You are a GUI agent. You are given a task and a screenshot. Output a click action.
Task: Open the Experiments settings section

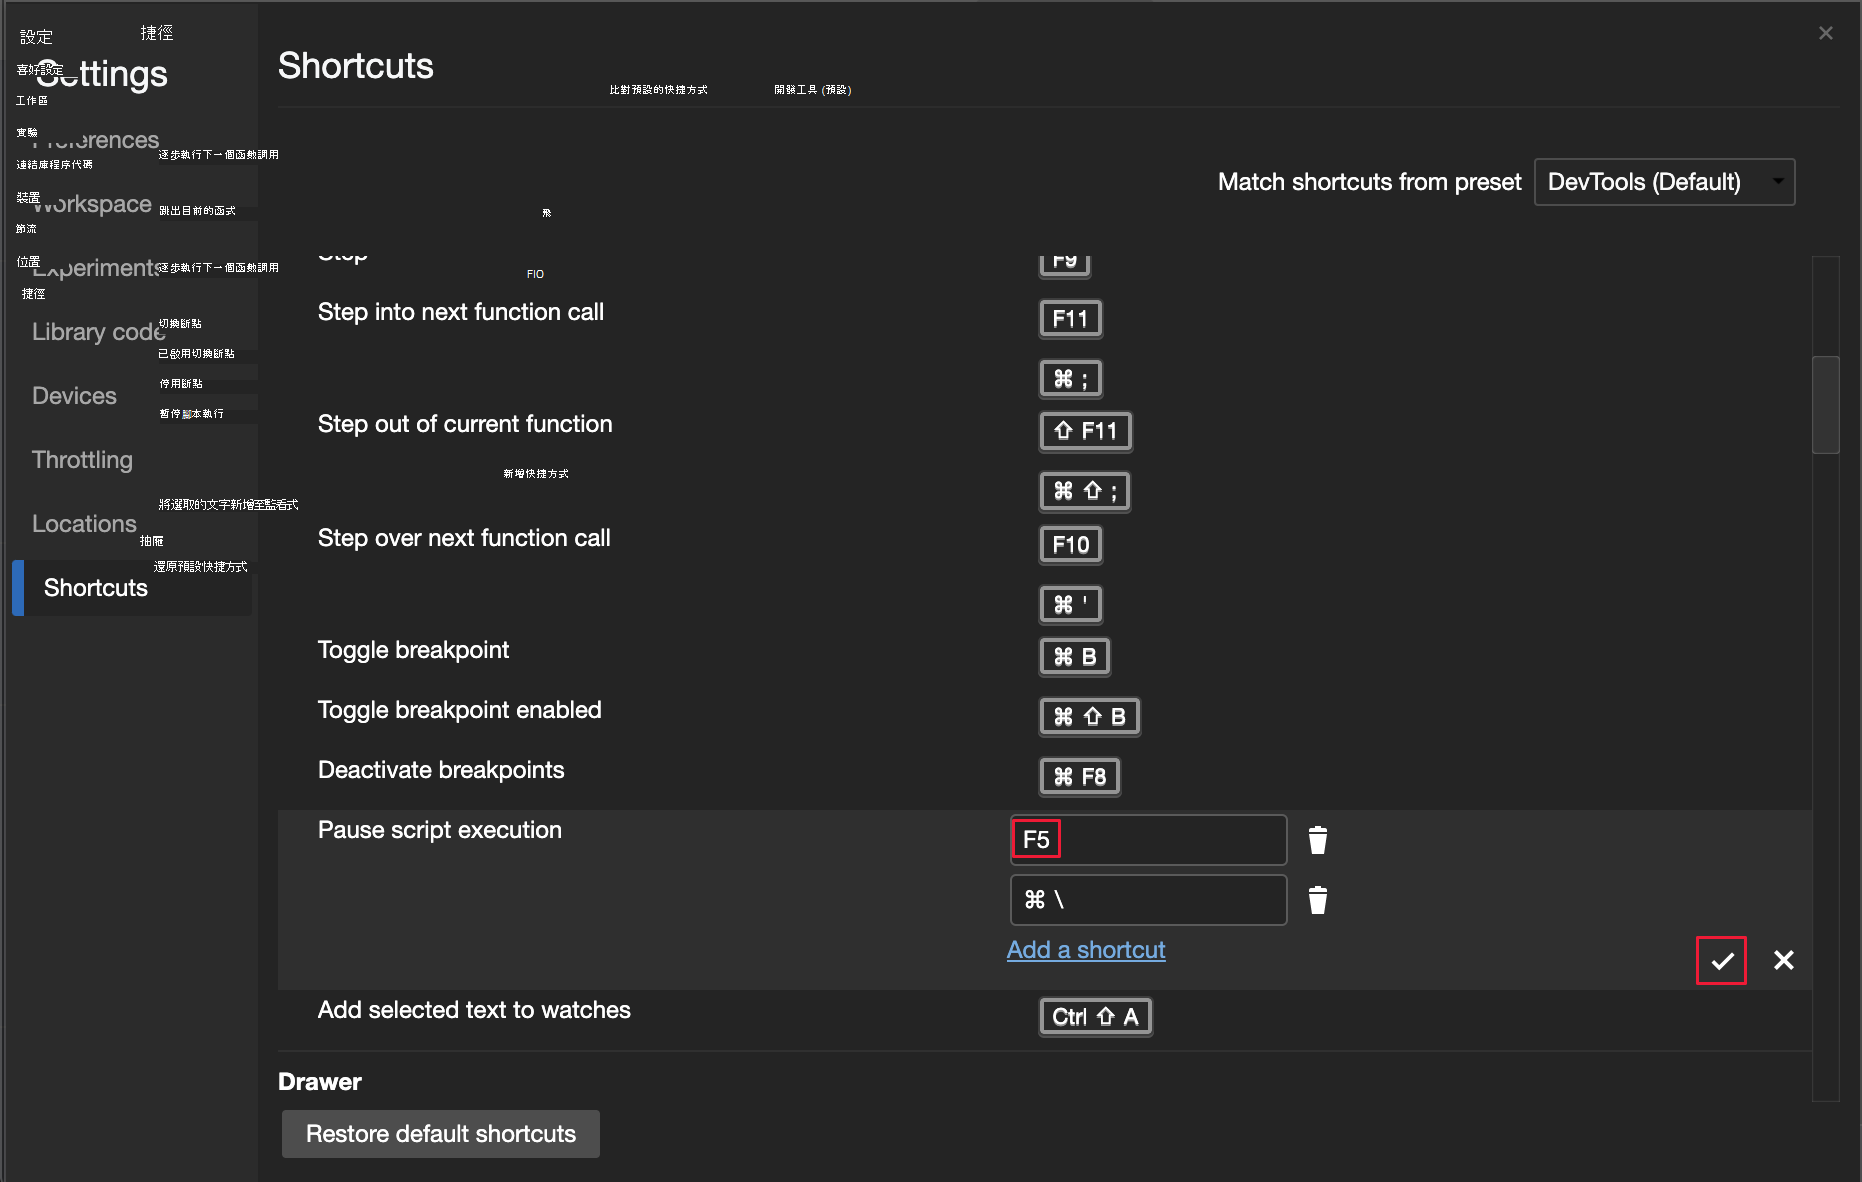tap(97, 267)
